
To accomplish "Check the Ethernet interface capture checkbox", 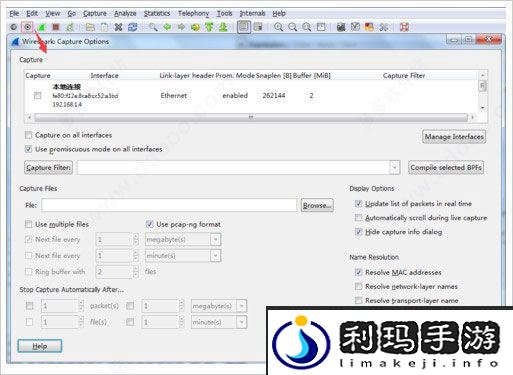I will [x=38, y=96].
